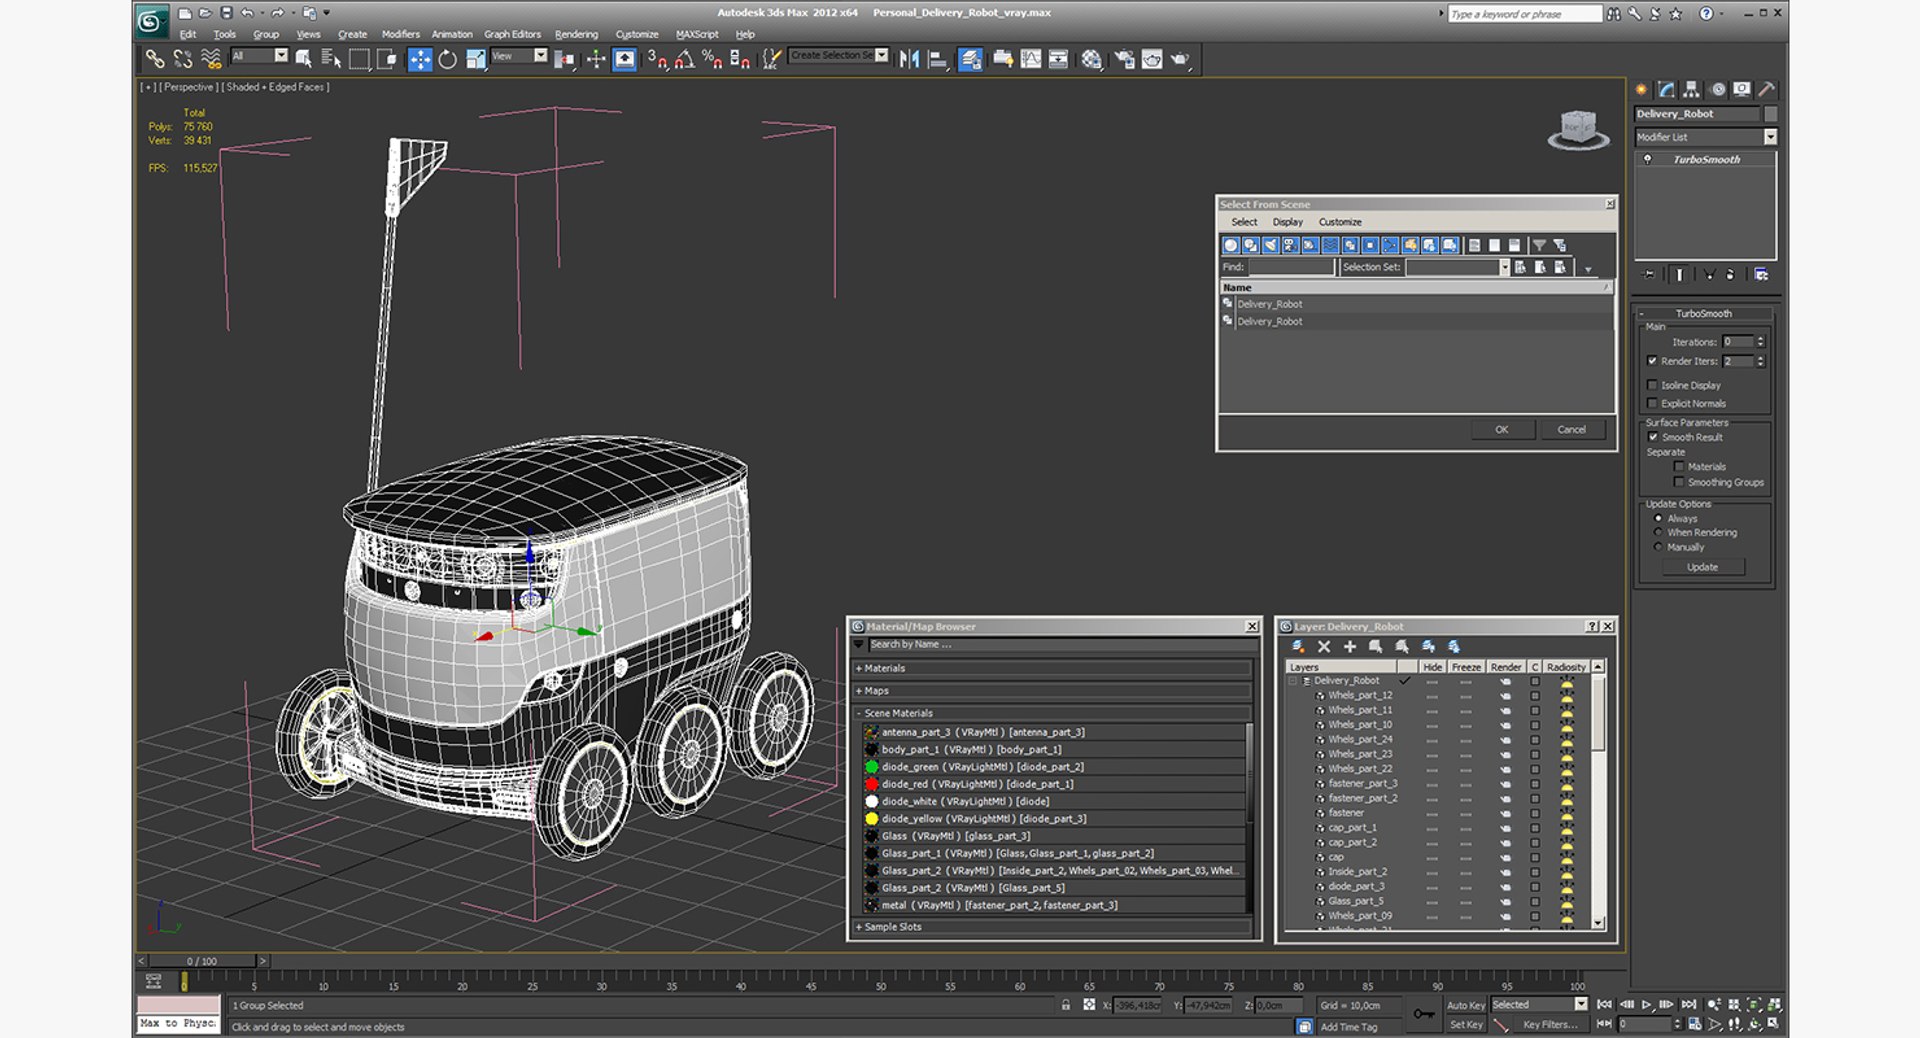Toggle the 3D Snaps tool
This screenshot has height=1038, width=1920.
[656, 59]
